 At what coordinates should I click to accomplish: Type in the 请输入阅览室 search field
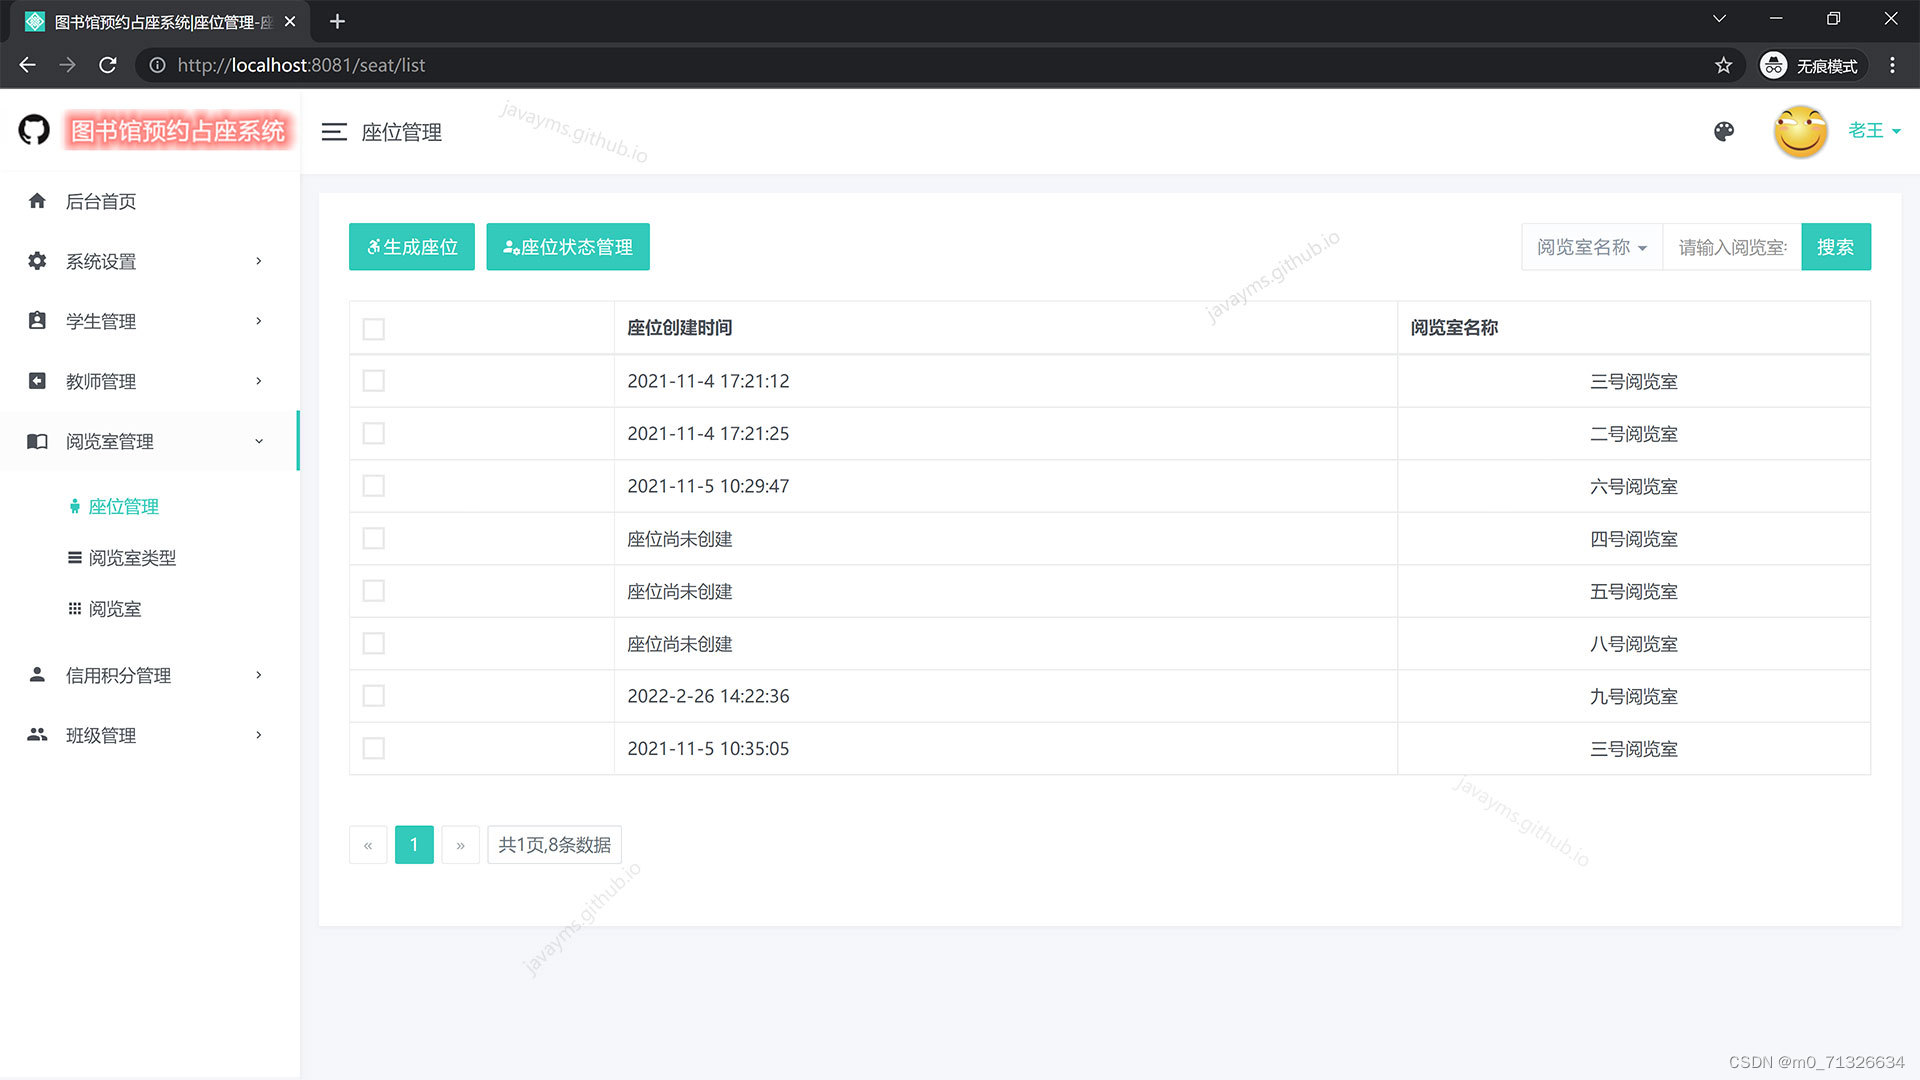pyautogui.click(x=1731, y=247)
